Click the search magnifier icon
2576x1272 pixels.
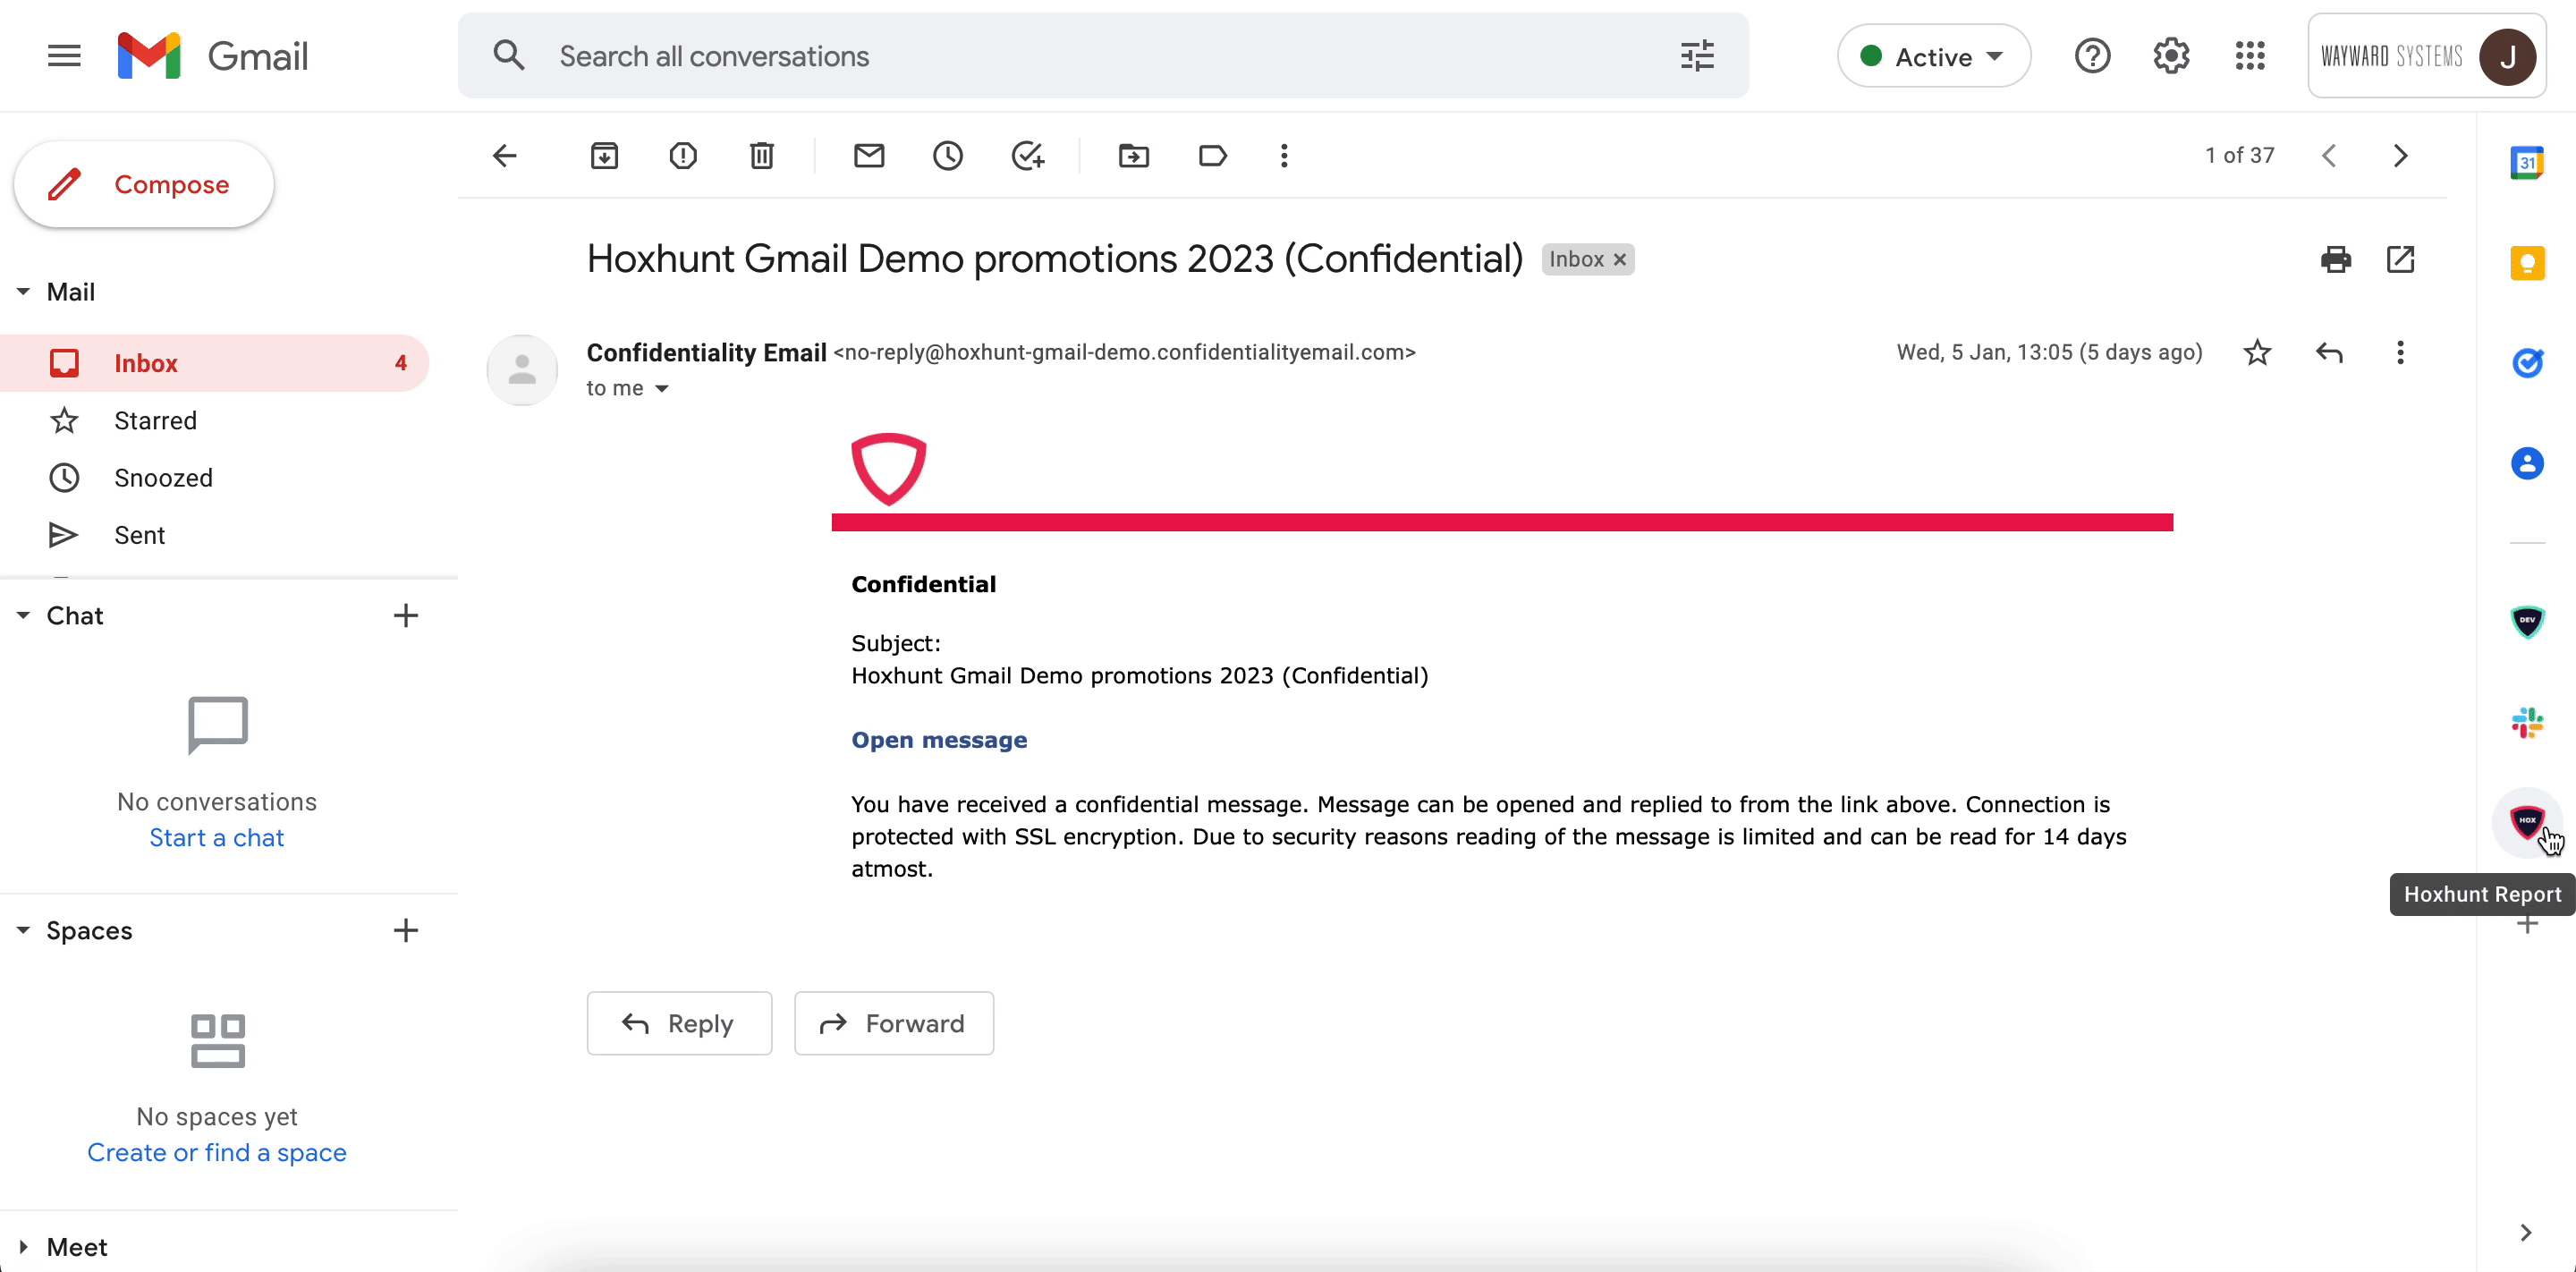click(x=509, y=56)
